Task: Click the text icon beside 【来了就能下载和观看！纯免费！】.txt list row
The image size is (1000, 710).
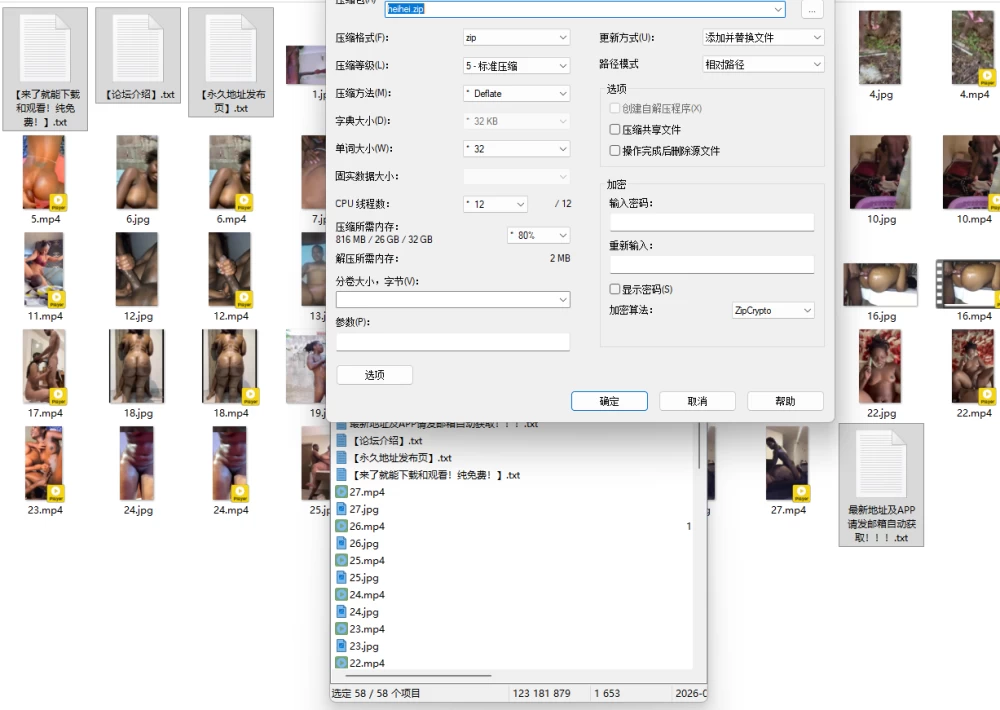Action: pyautogui.click(x=341, y=475)
